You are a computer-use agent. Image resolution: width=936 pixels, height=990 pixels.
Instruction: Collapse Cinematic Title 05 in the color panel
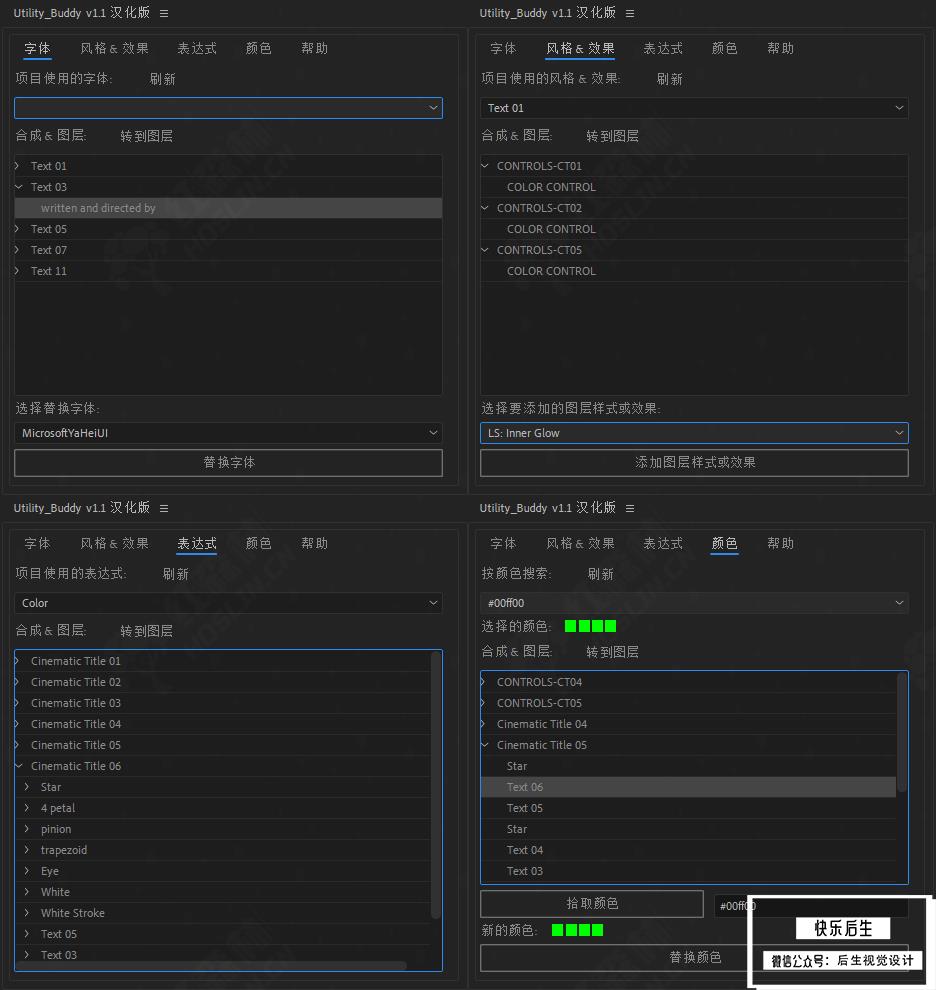pos(485,745)
